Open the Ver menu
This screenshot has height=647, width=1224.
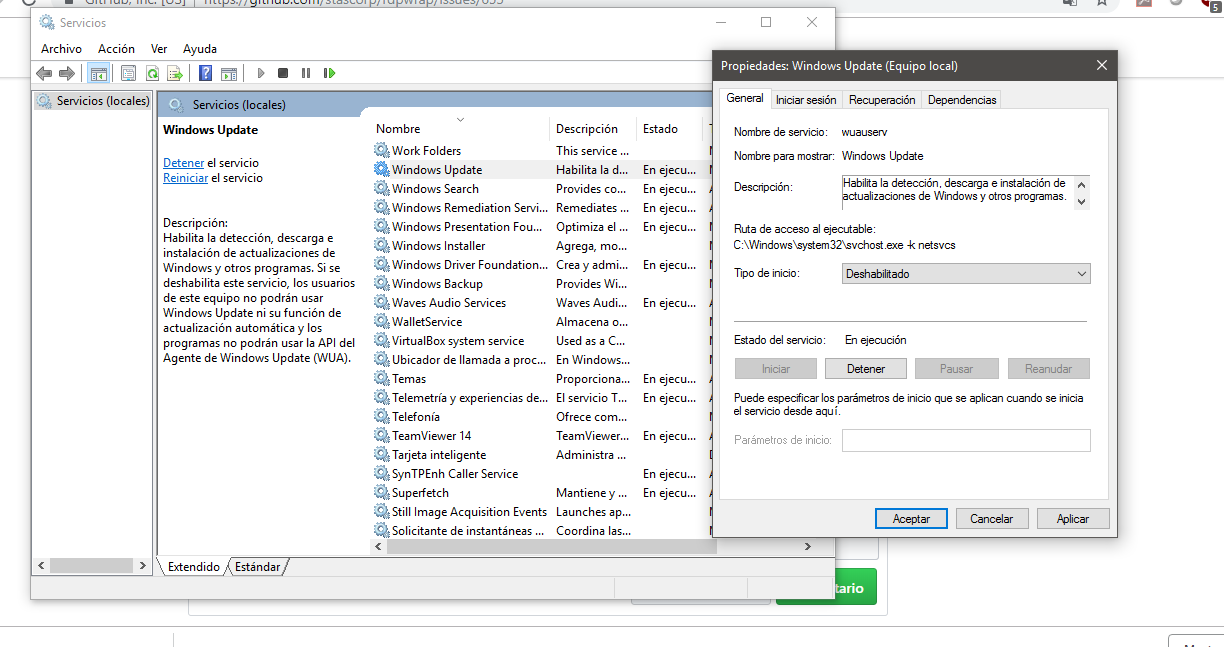pos(159,48)
